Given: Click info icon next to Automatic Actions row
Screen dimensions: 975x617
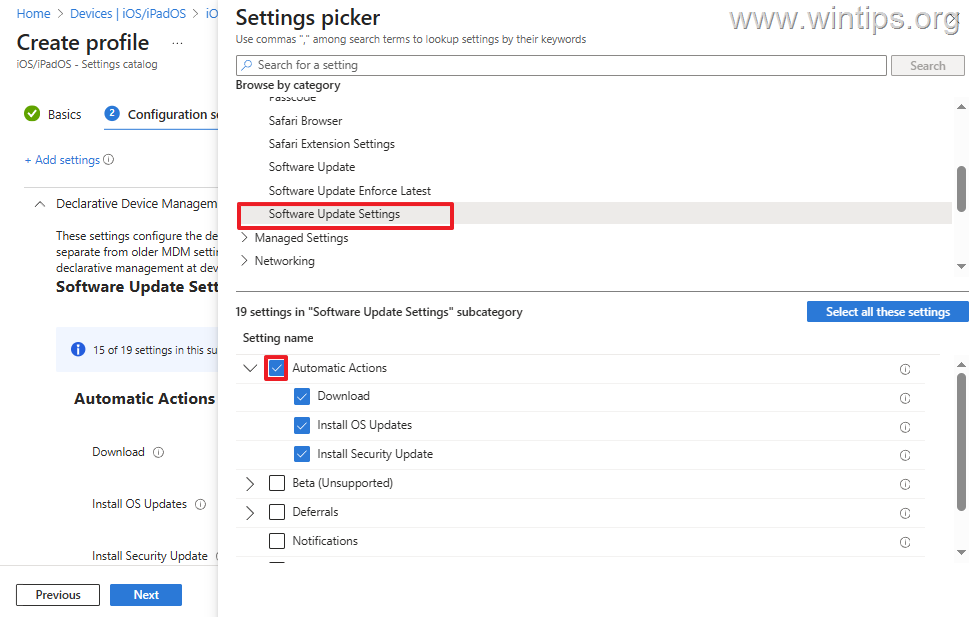Looking at the screenshot, I should (905, 369).
